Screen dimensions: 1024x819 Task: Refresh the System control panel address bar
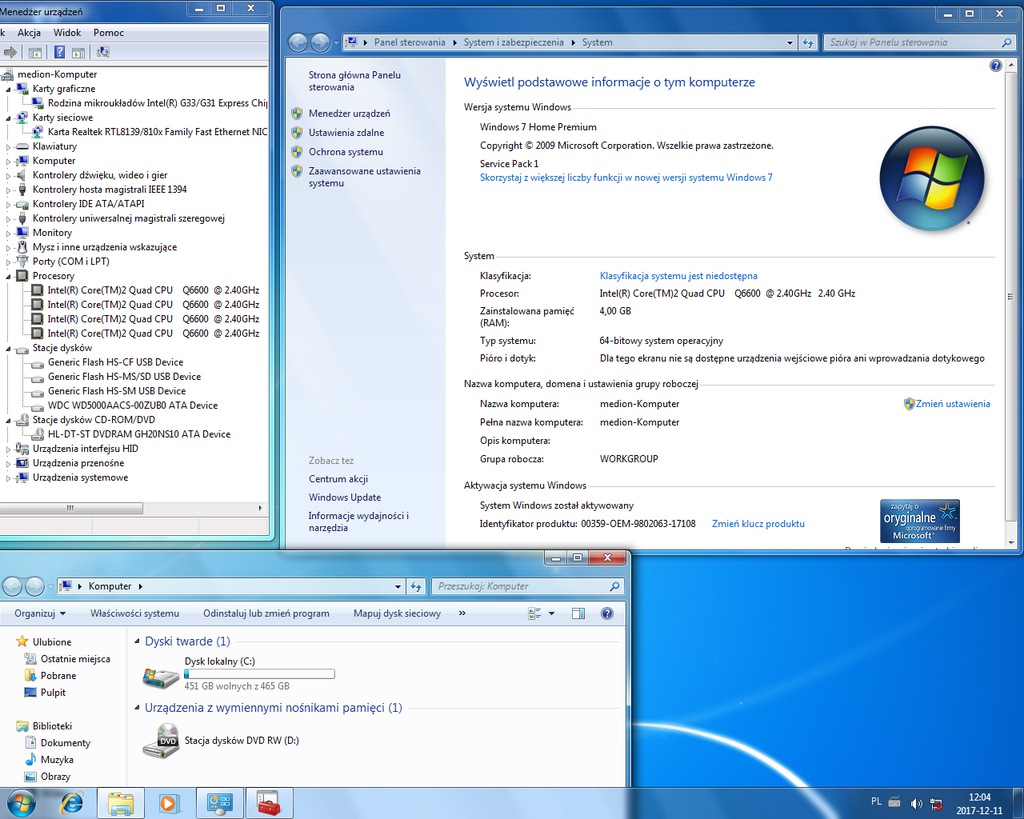click(x=808, y=42)
